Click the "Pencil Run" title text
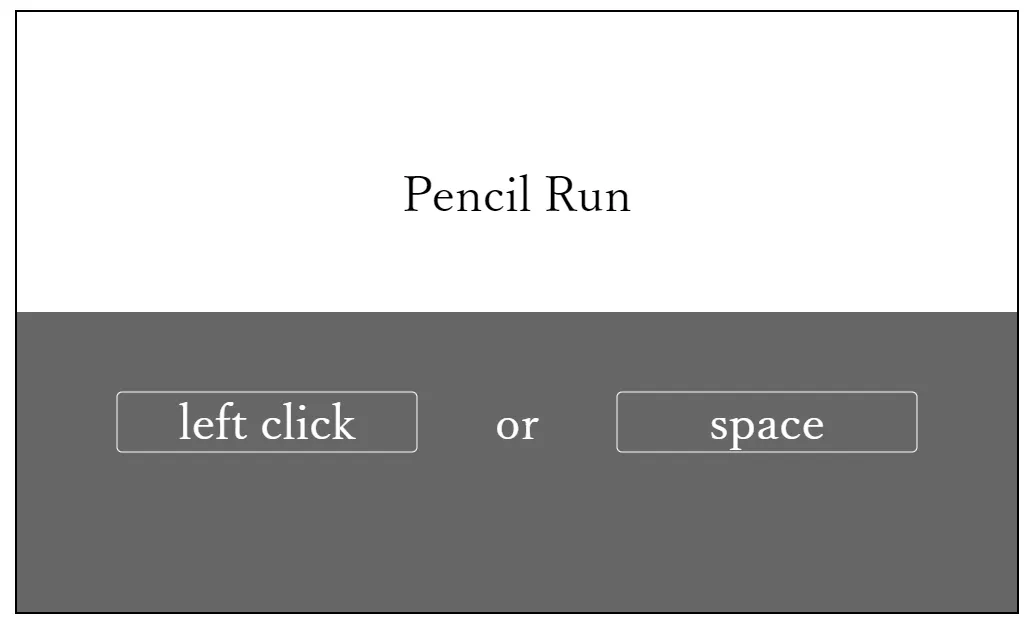Image resolution: width=1030 pixels, height=625 pixels. click(517, 195)
